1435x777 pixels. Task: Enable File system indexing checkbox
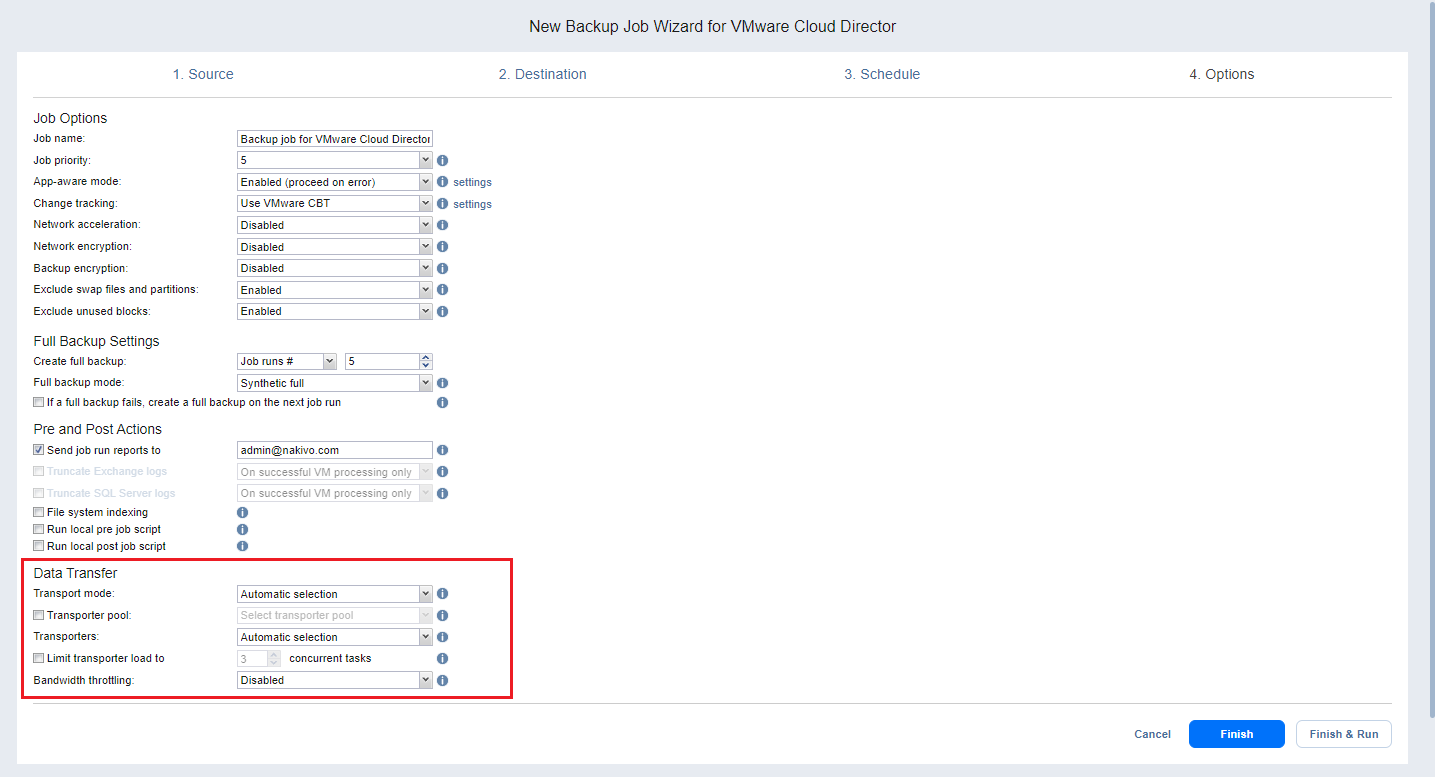click(39, 512)
